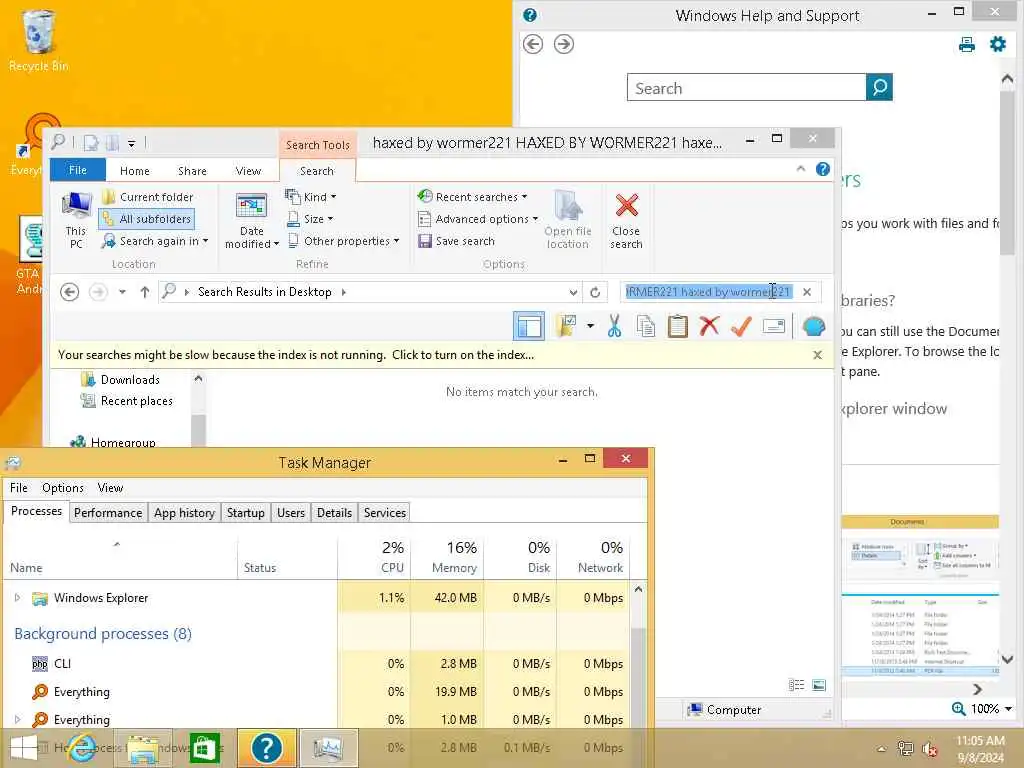Screen dimensions: 1024x768
Task: Open Task Manager Options menu
Action: click(63, 488)
